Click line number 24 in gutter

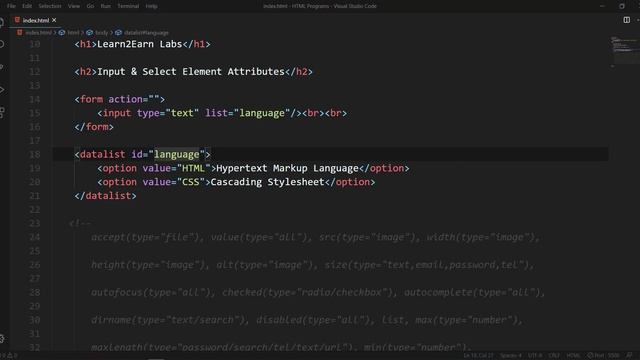(35, 237)
